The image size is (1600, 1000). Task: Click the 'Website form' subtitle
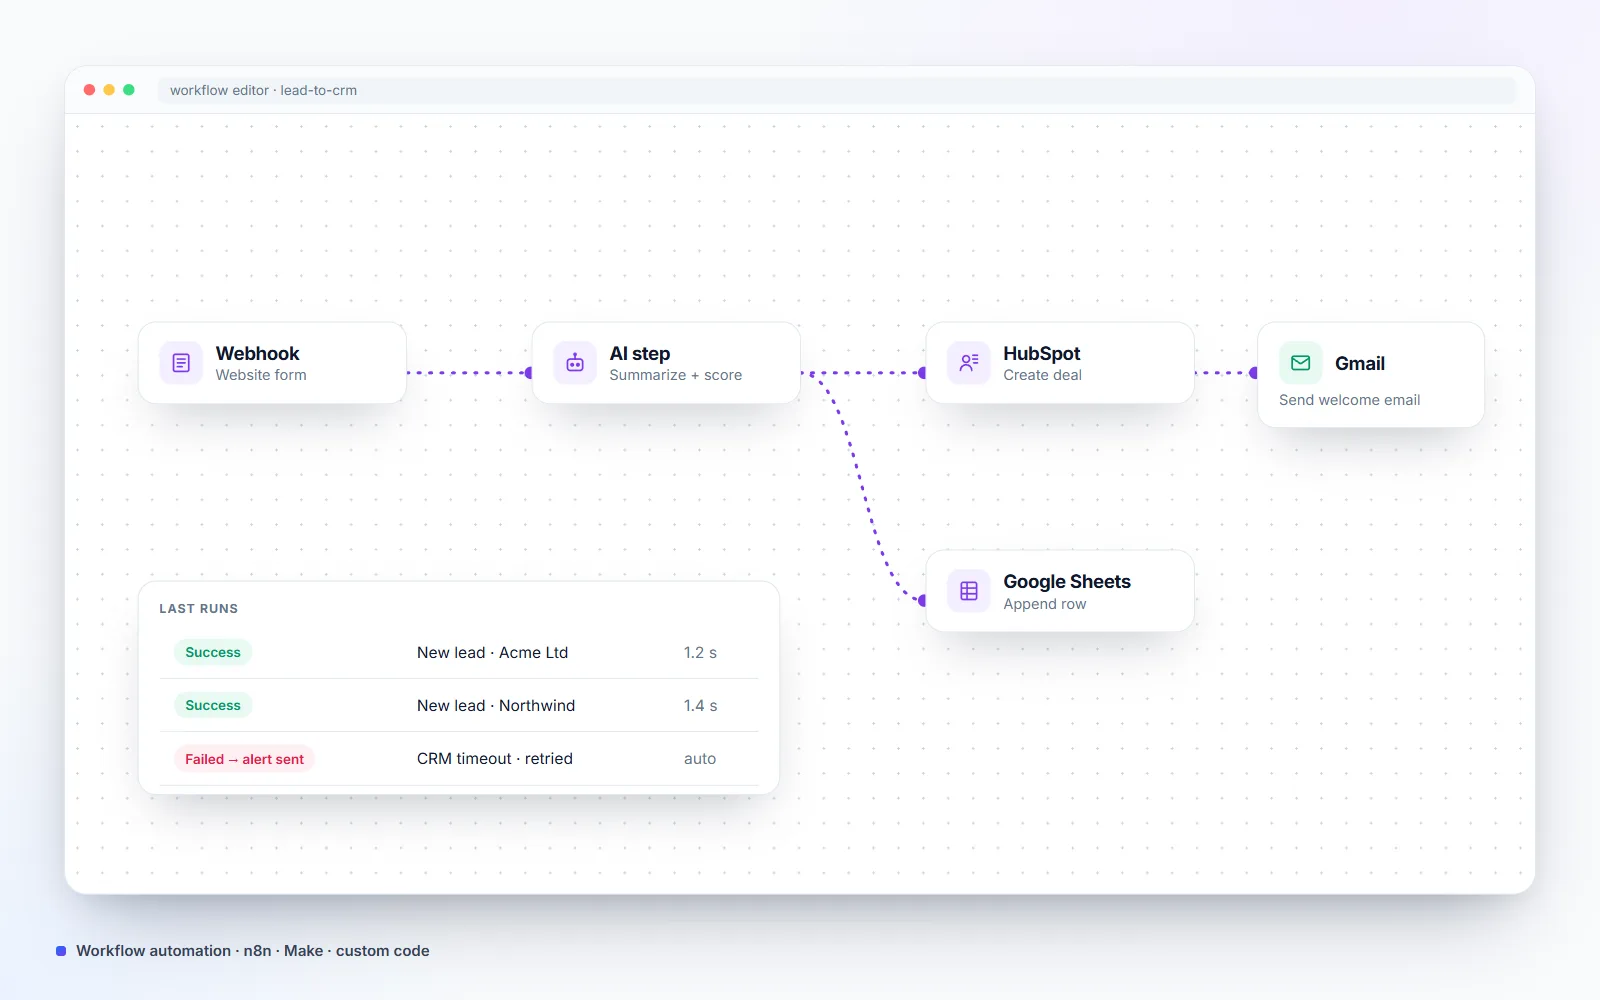(261, 375)
